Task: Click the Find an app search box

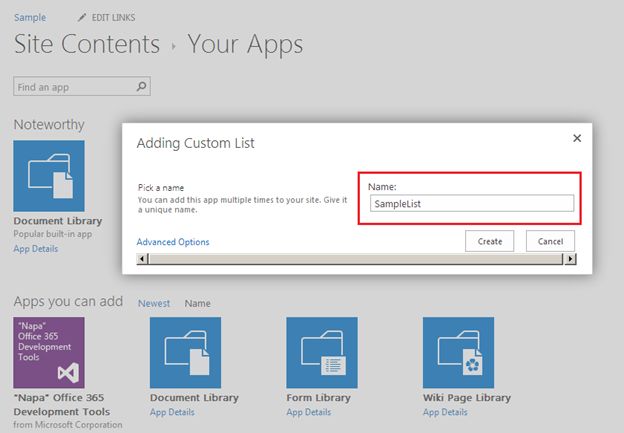Action: coord(74,87)
